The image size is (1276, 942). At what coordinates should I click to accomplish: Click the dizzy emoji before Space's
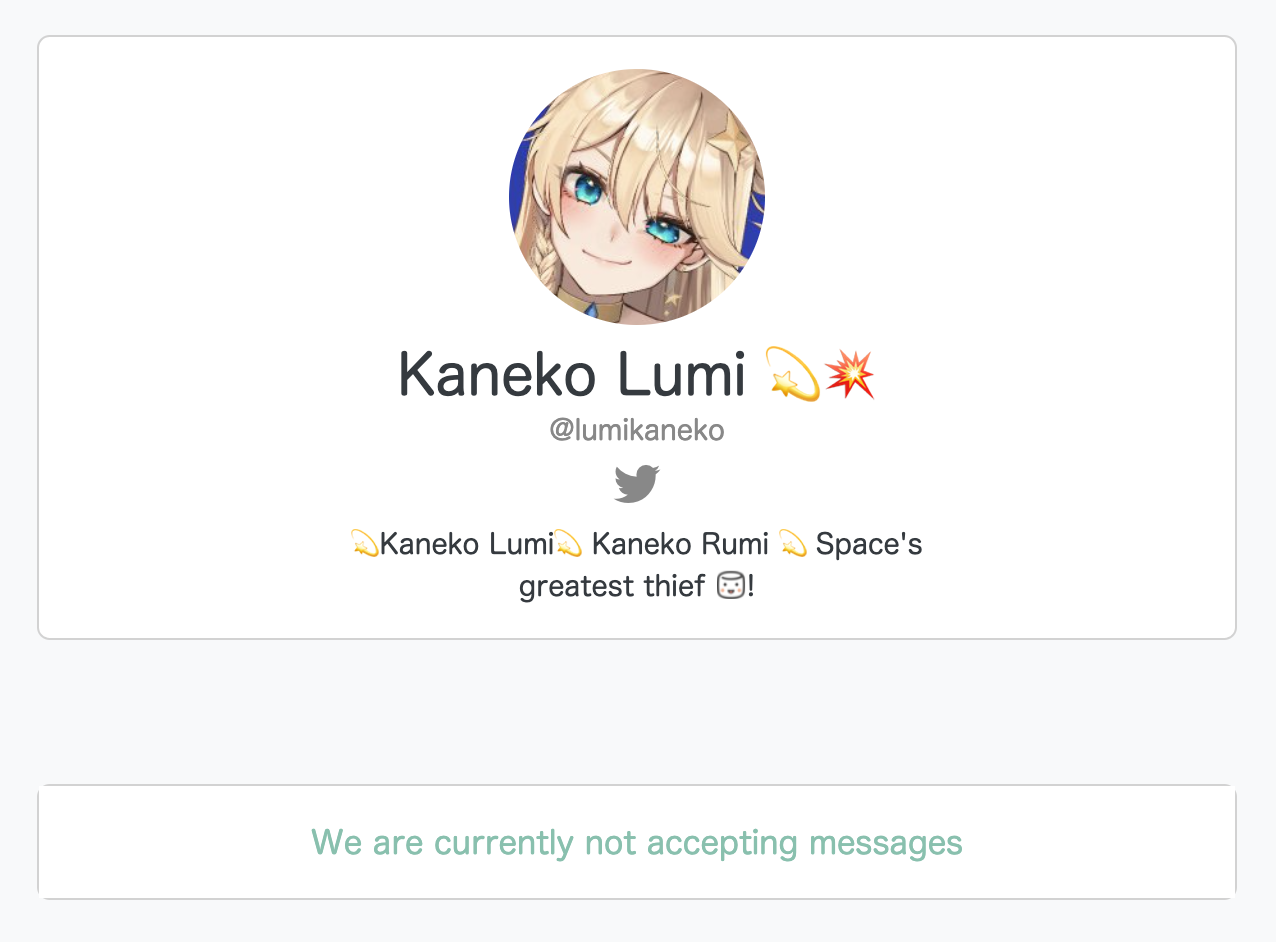pyautogui.click(x=792, y=544)
